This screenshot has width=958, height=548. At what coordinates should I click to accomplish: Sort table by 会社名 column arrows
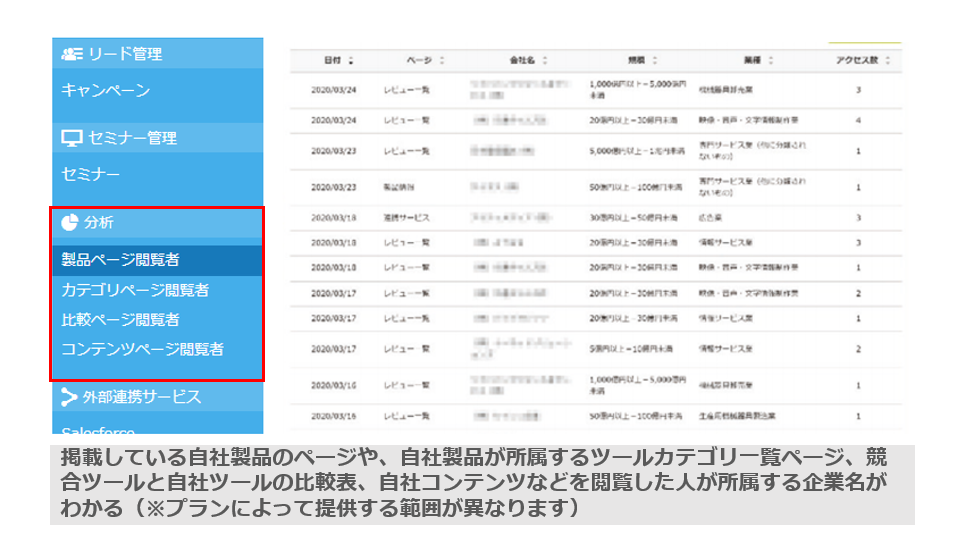(x=545, y=60)
